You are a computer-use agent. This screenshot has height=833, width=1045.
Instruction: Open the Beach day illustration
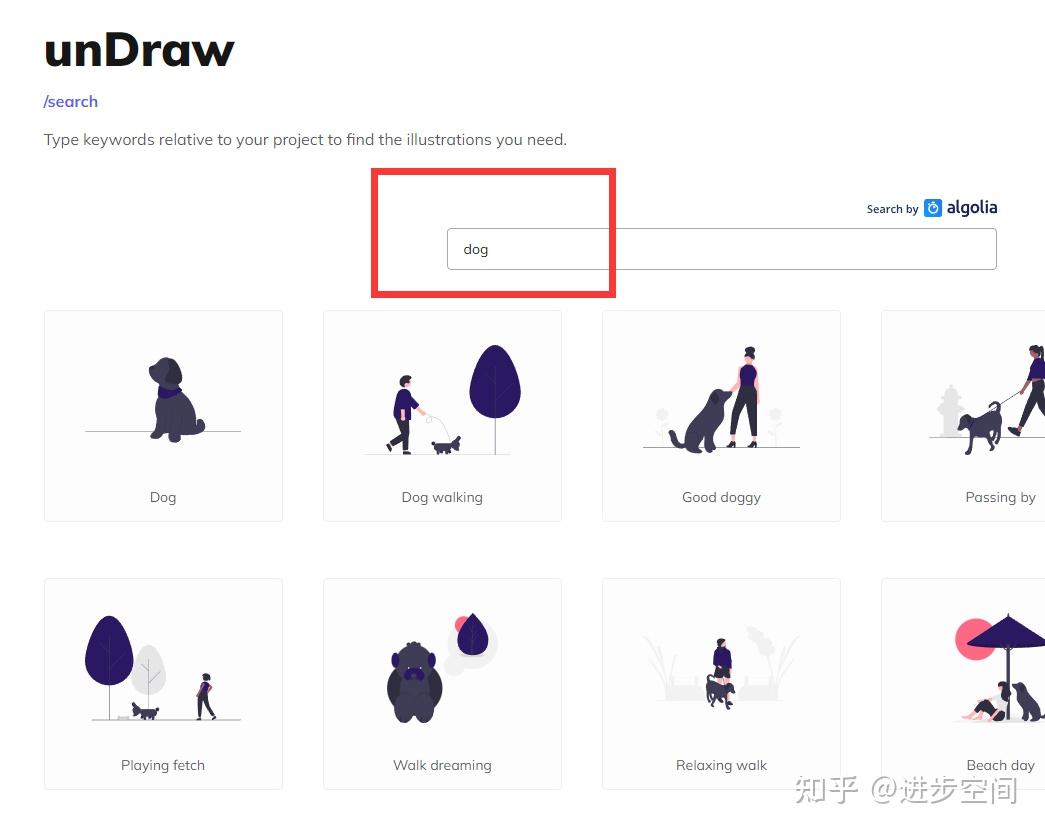pos(963,684)
